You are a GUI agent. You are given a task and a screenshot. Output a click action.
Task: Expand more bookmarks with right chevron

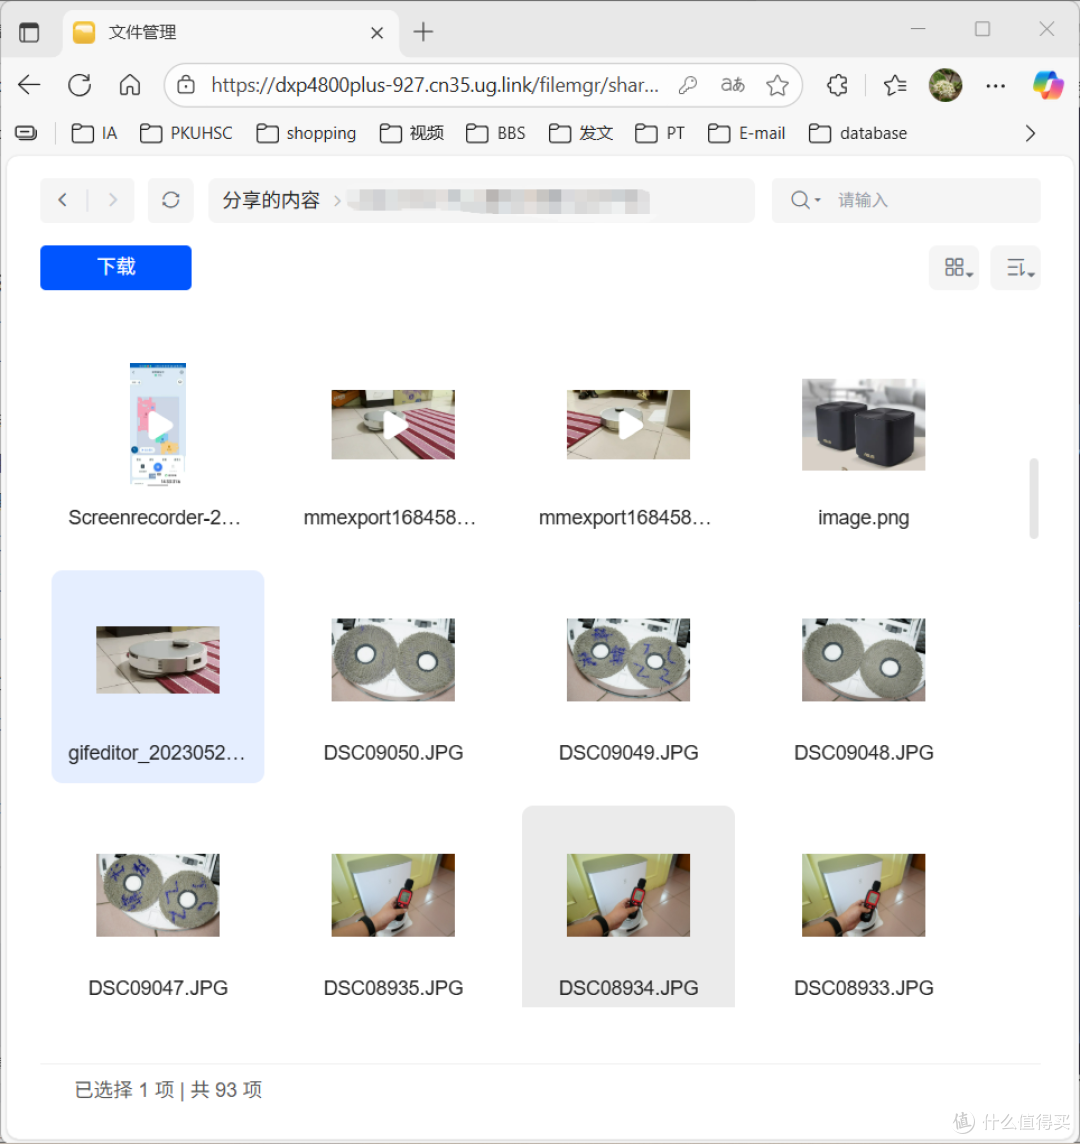tap(1030, 134)
